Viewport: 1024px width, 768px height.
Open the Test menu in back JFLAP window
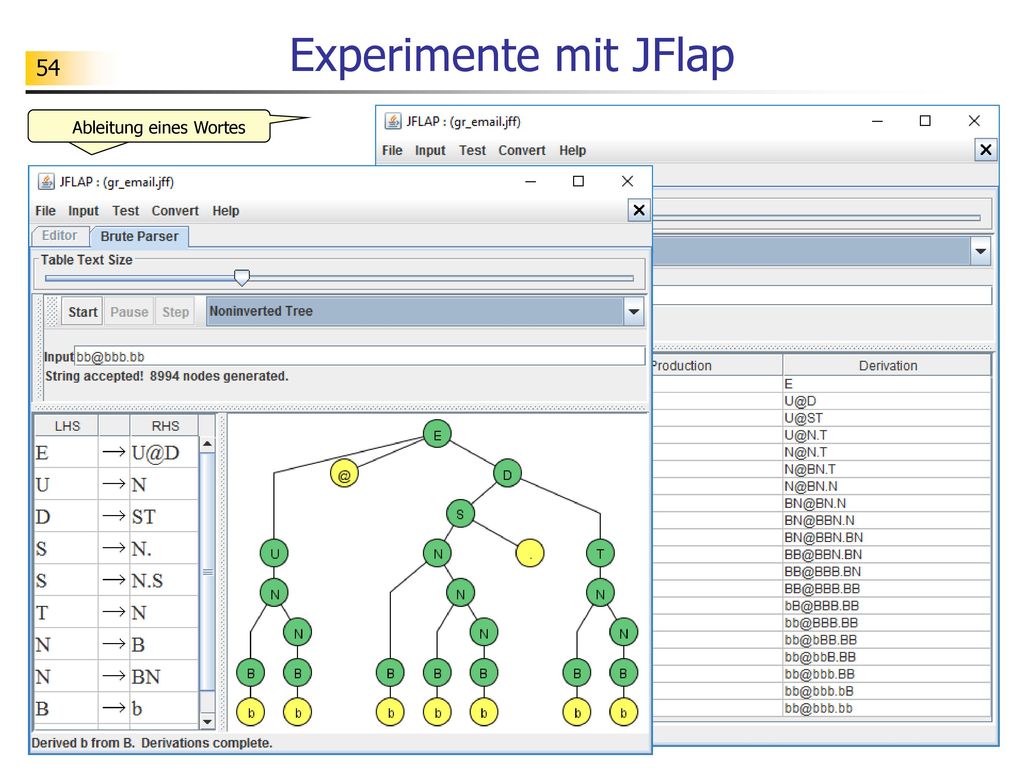(472, 150)
